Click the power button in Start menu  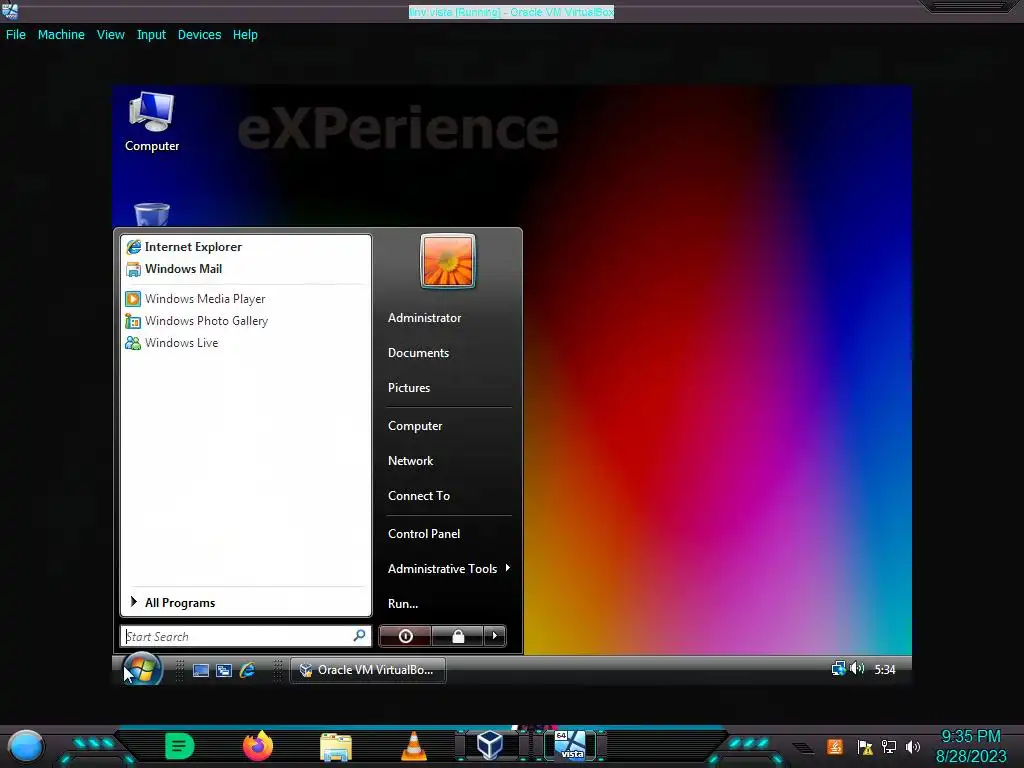[405, 636]
